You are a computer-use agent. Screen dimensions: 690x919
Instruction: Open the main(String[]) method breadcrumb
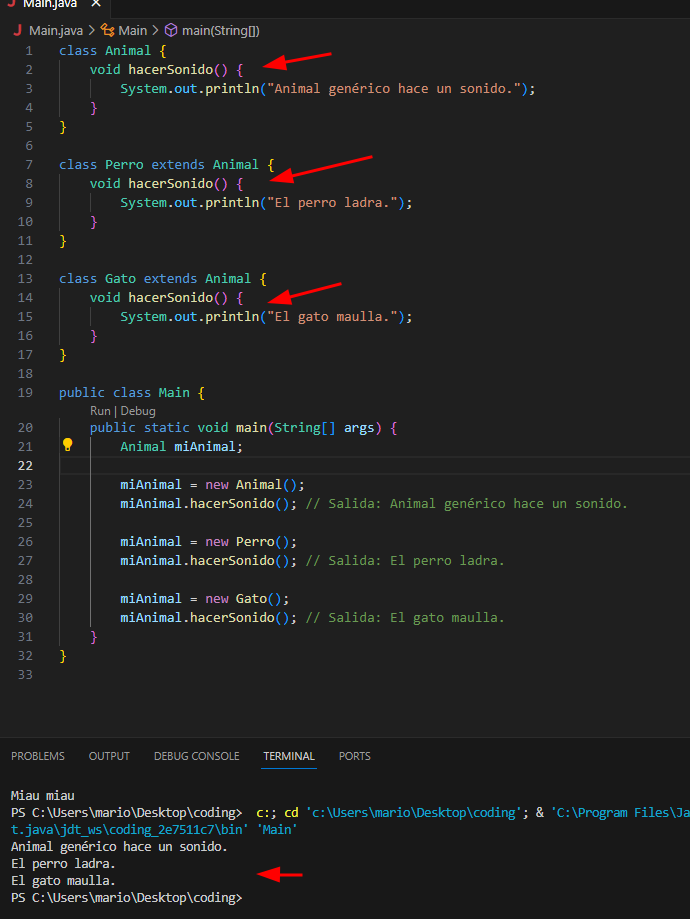[x=220, y=30]
